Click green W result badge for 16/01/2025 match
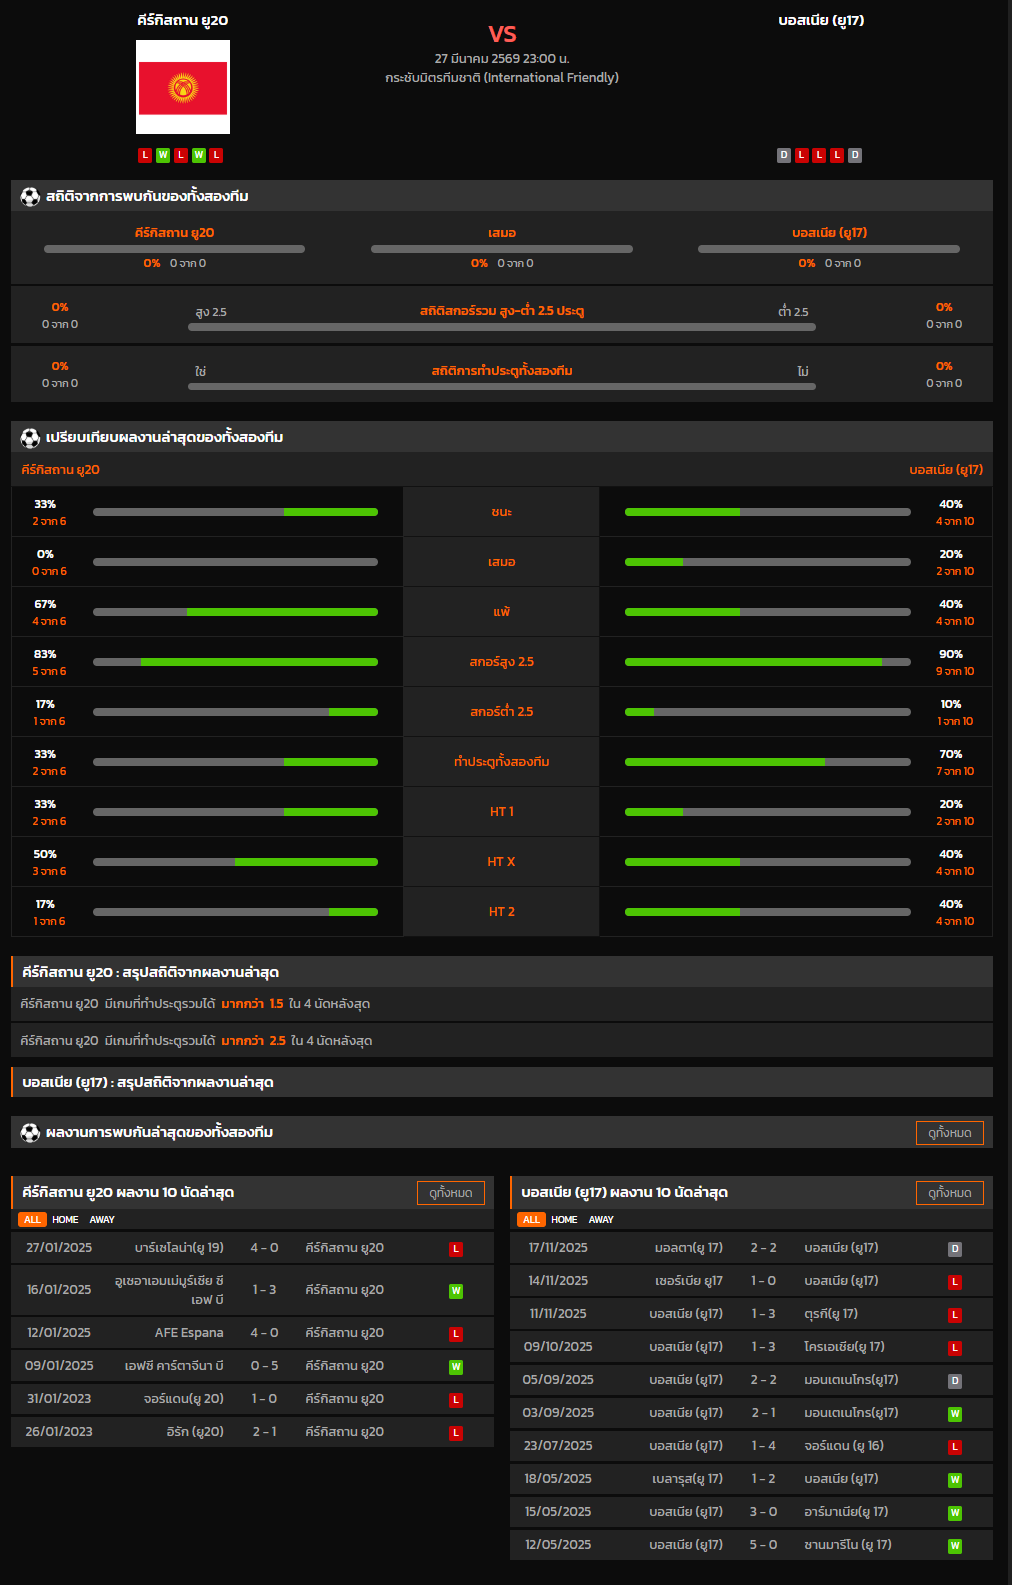The image size is (1012, 1585). pyautogui.click(x=456, y=1291)
